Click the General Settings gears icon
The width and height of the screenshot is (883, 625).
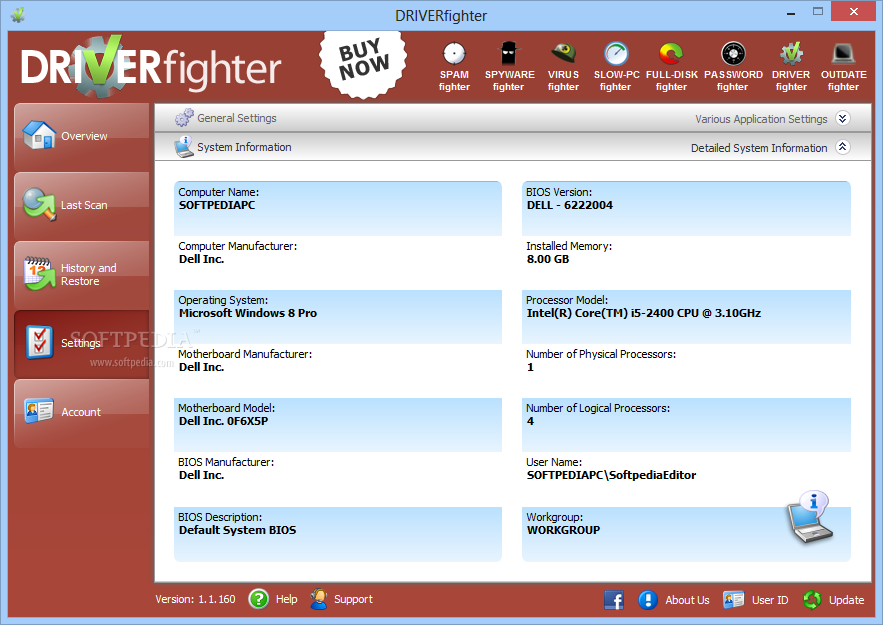pyautogui.click(x=184, y=118)
